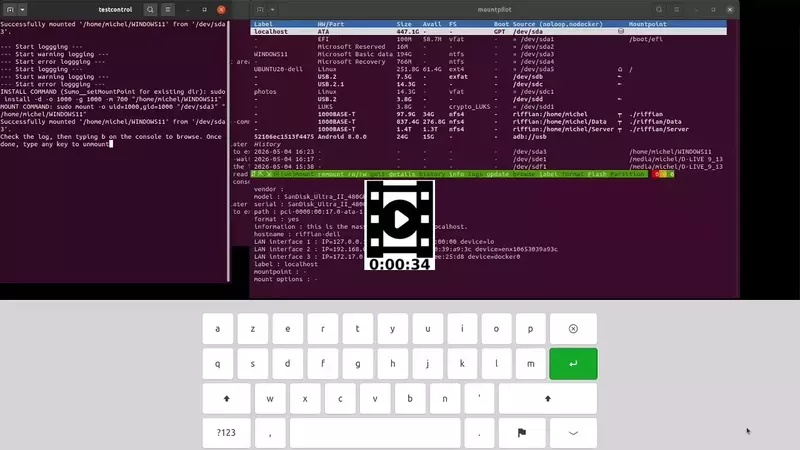Open new tab icon in mountpilot window
Screen dimensions: 800x450
click(x=260, y=9)
